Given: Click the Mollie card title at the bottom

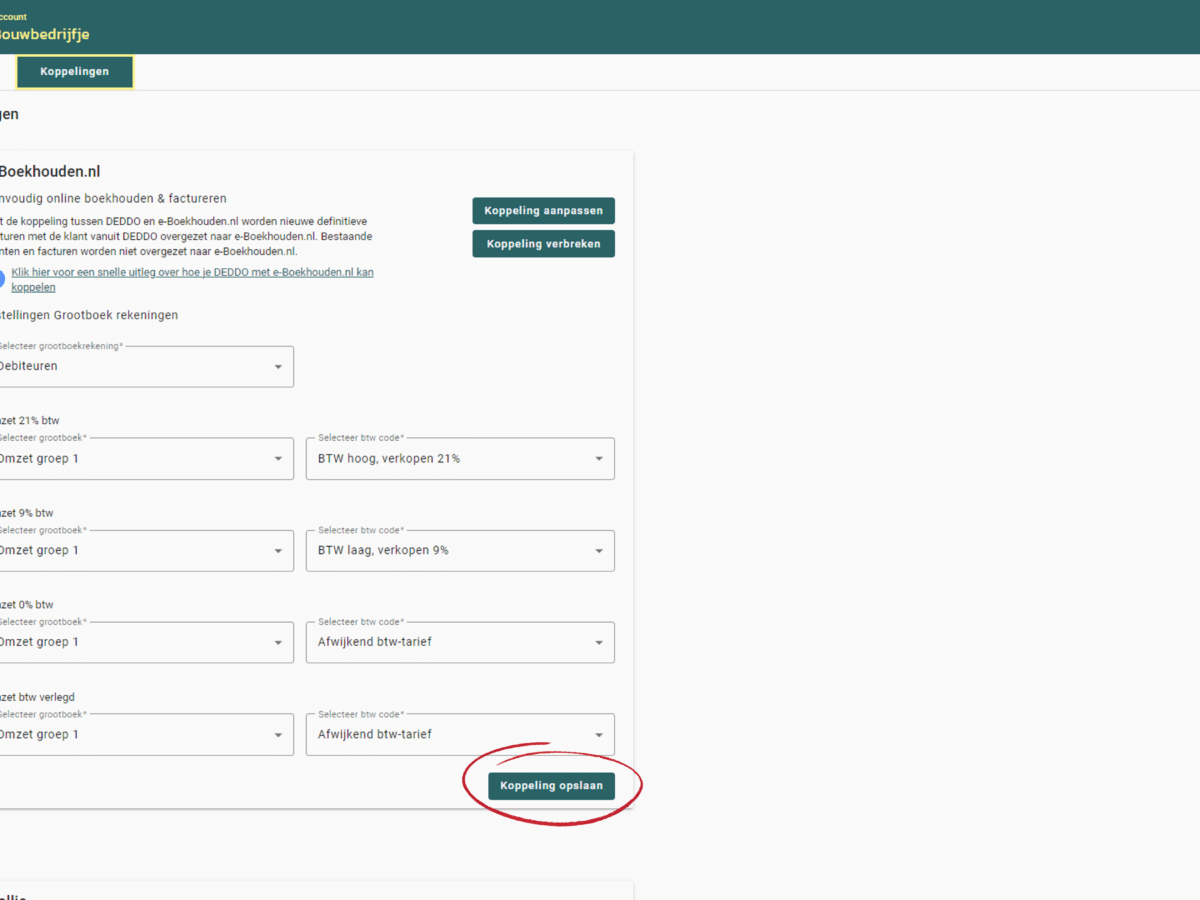Looking at the screenshot, I should [12, 896].
